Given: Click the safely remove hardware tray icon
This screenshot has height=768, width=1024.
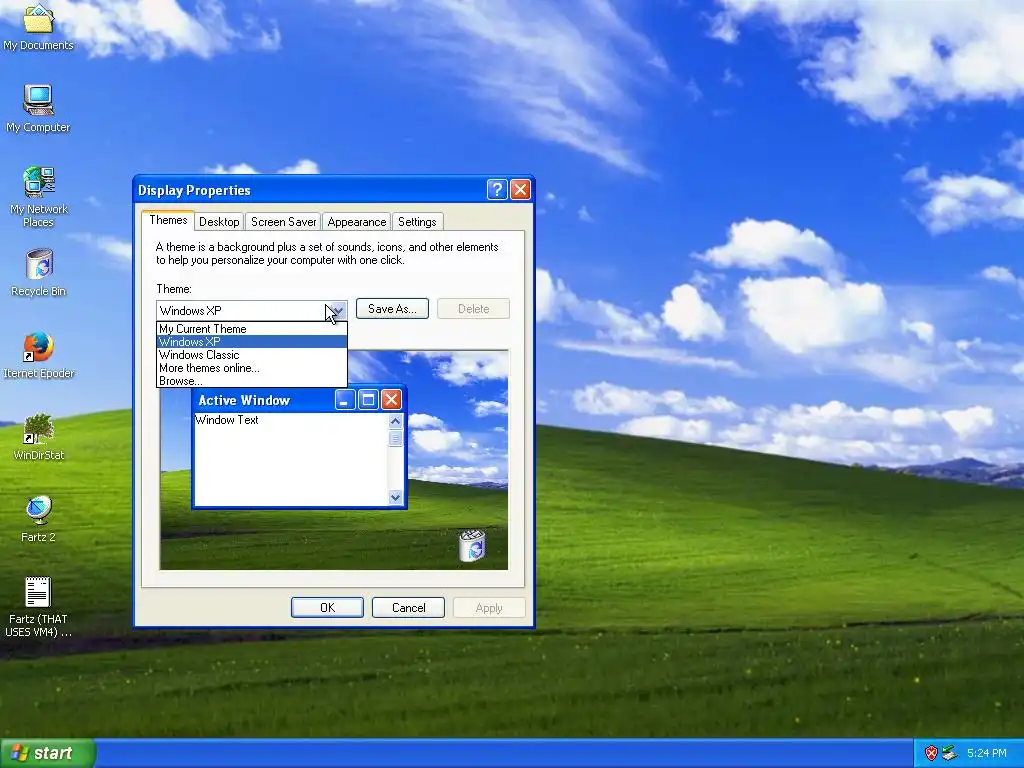Looking at the screenshot, I should 950,753.
